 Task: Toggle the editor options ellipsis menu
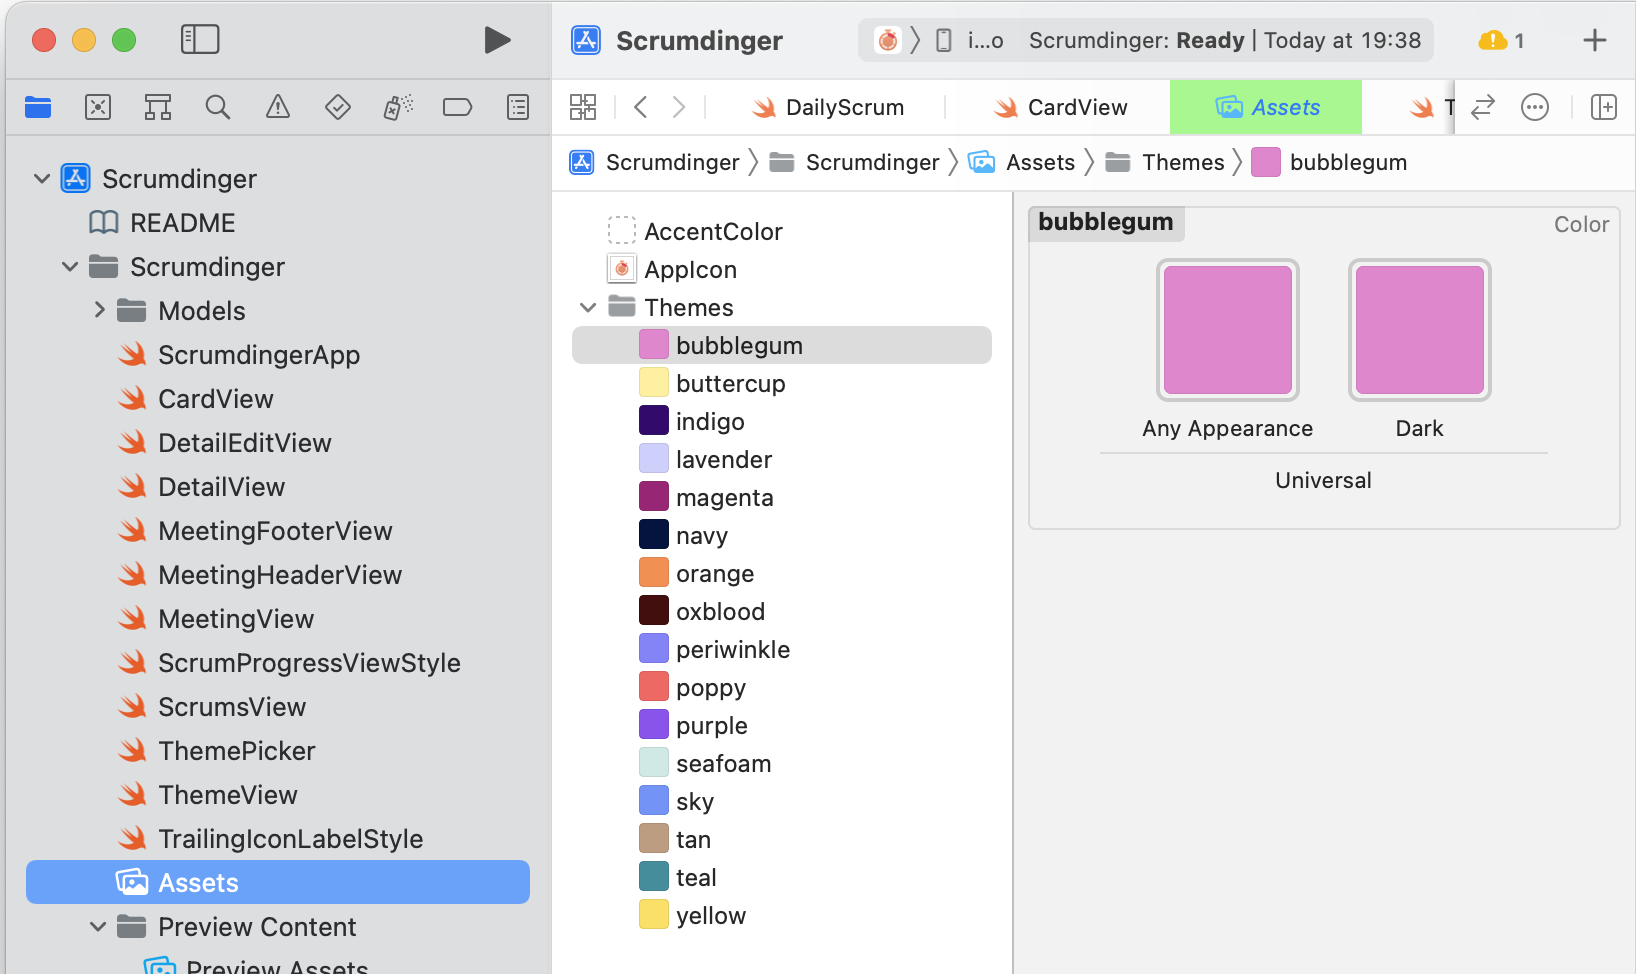1535,107
